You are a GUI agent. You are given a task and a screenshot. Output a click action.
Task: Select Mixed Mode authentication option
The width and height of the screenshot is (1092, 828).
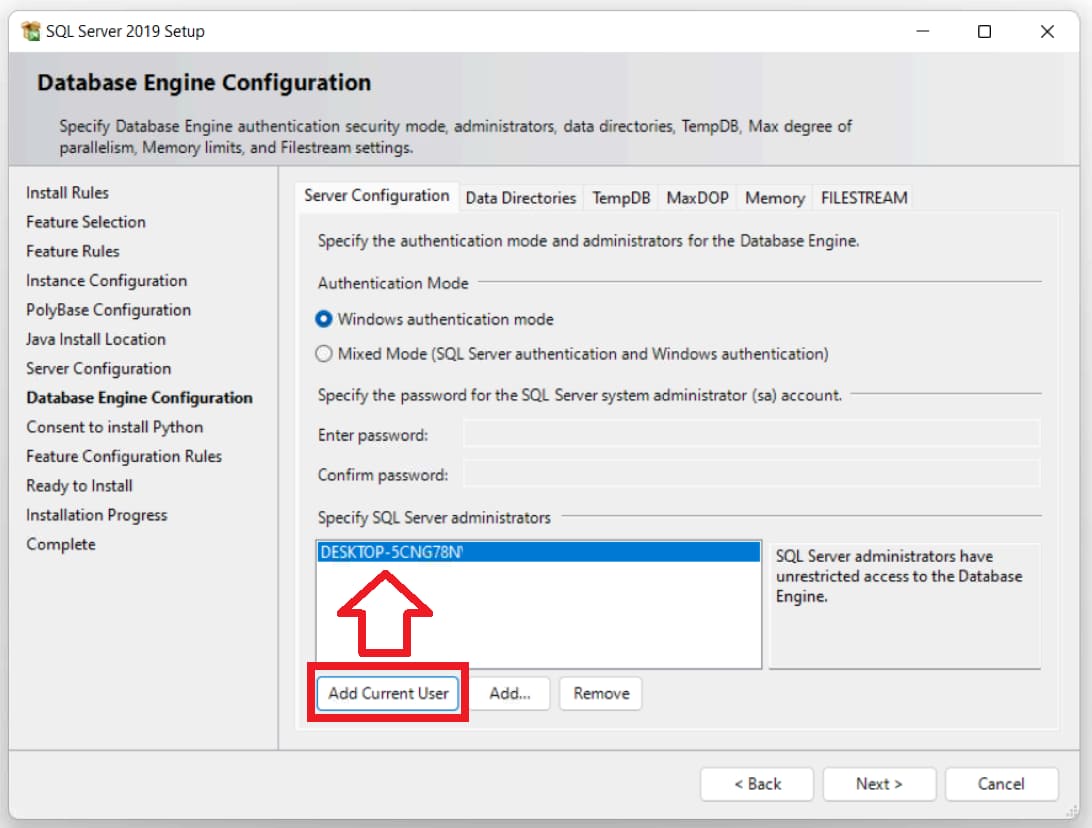324,354
